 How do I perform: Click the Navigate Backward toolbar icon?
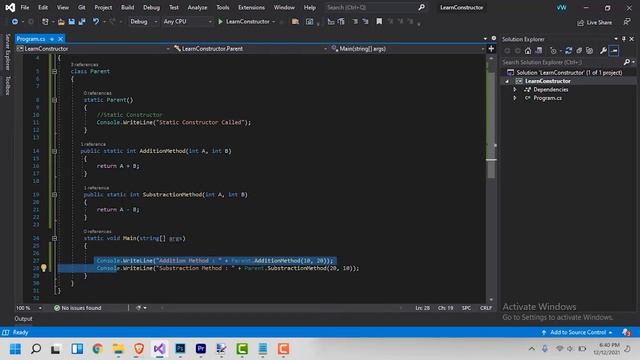click(15, 22)
